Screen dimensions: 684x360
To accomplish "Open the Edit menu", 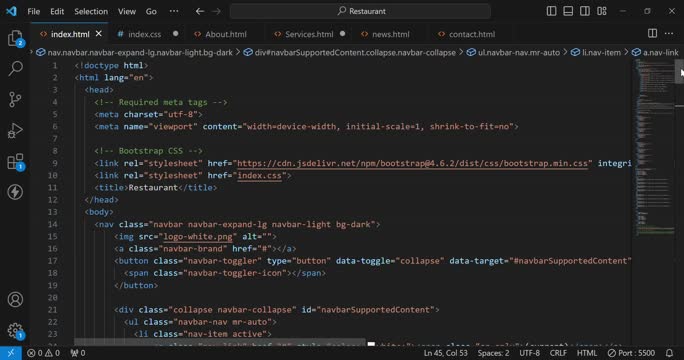I will [57, 11].
